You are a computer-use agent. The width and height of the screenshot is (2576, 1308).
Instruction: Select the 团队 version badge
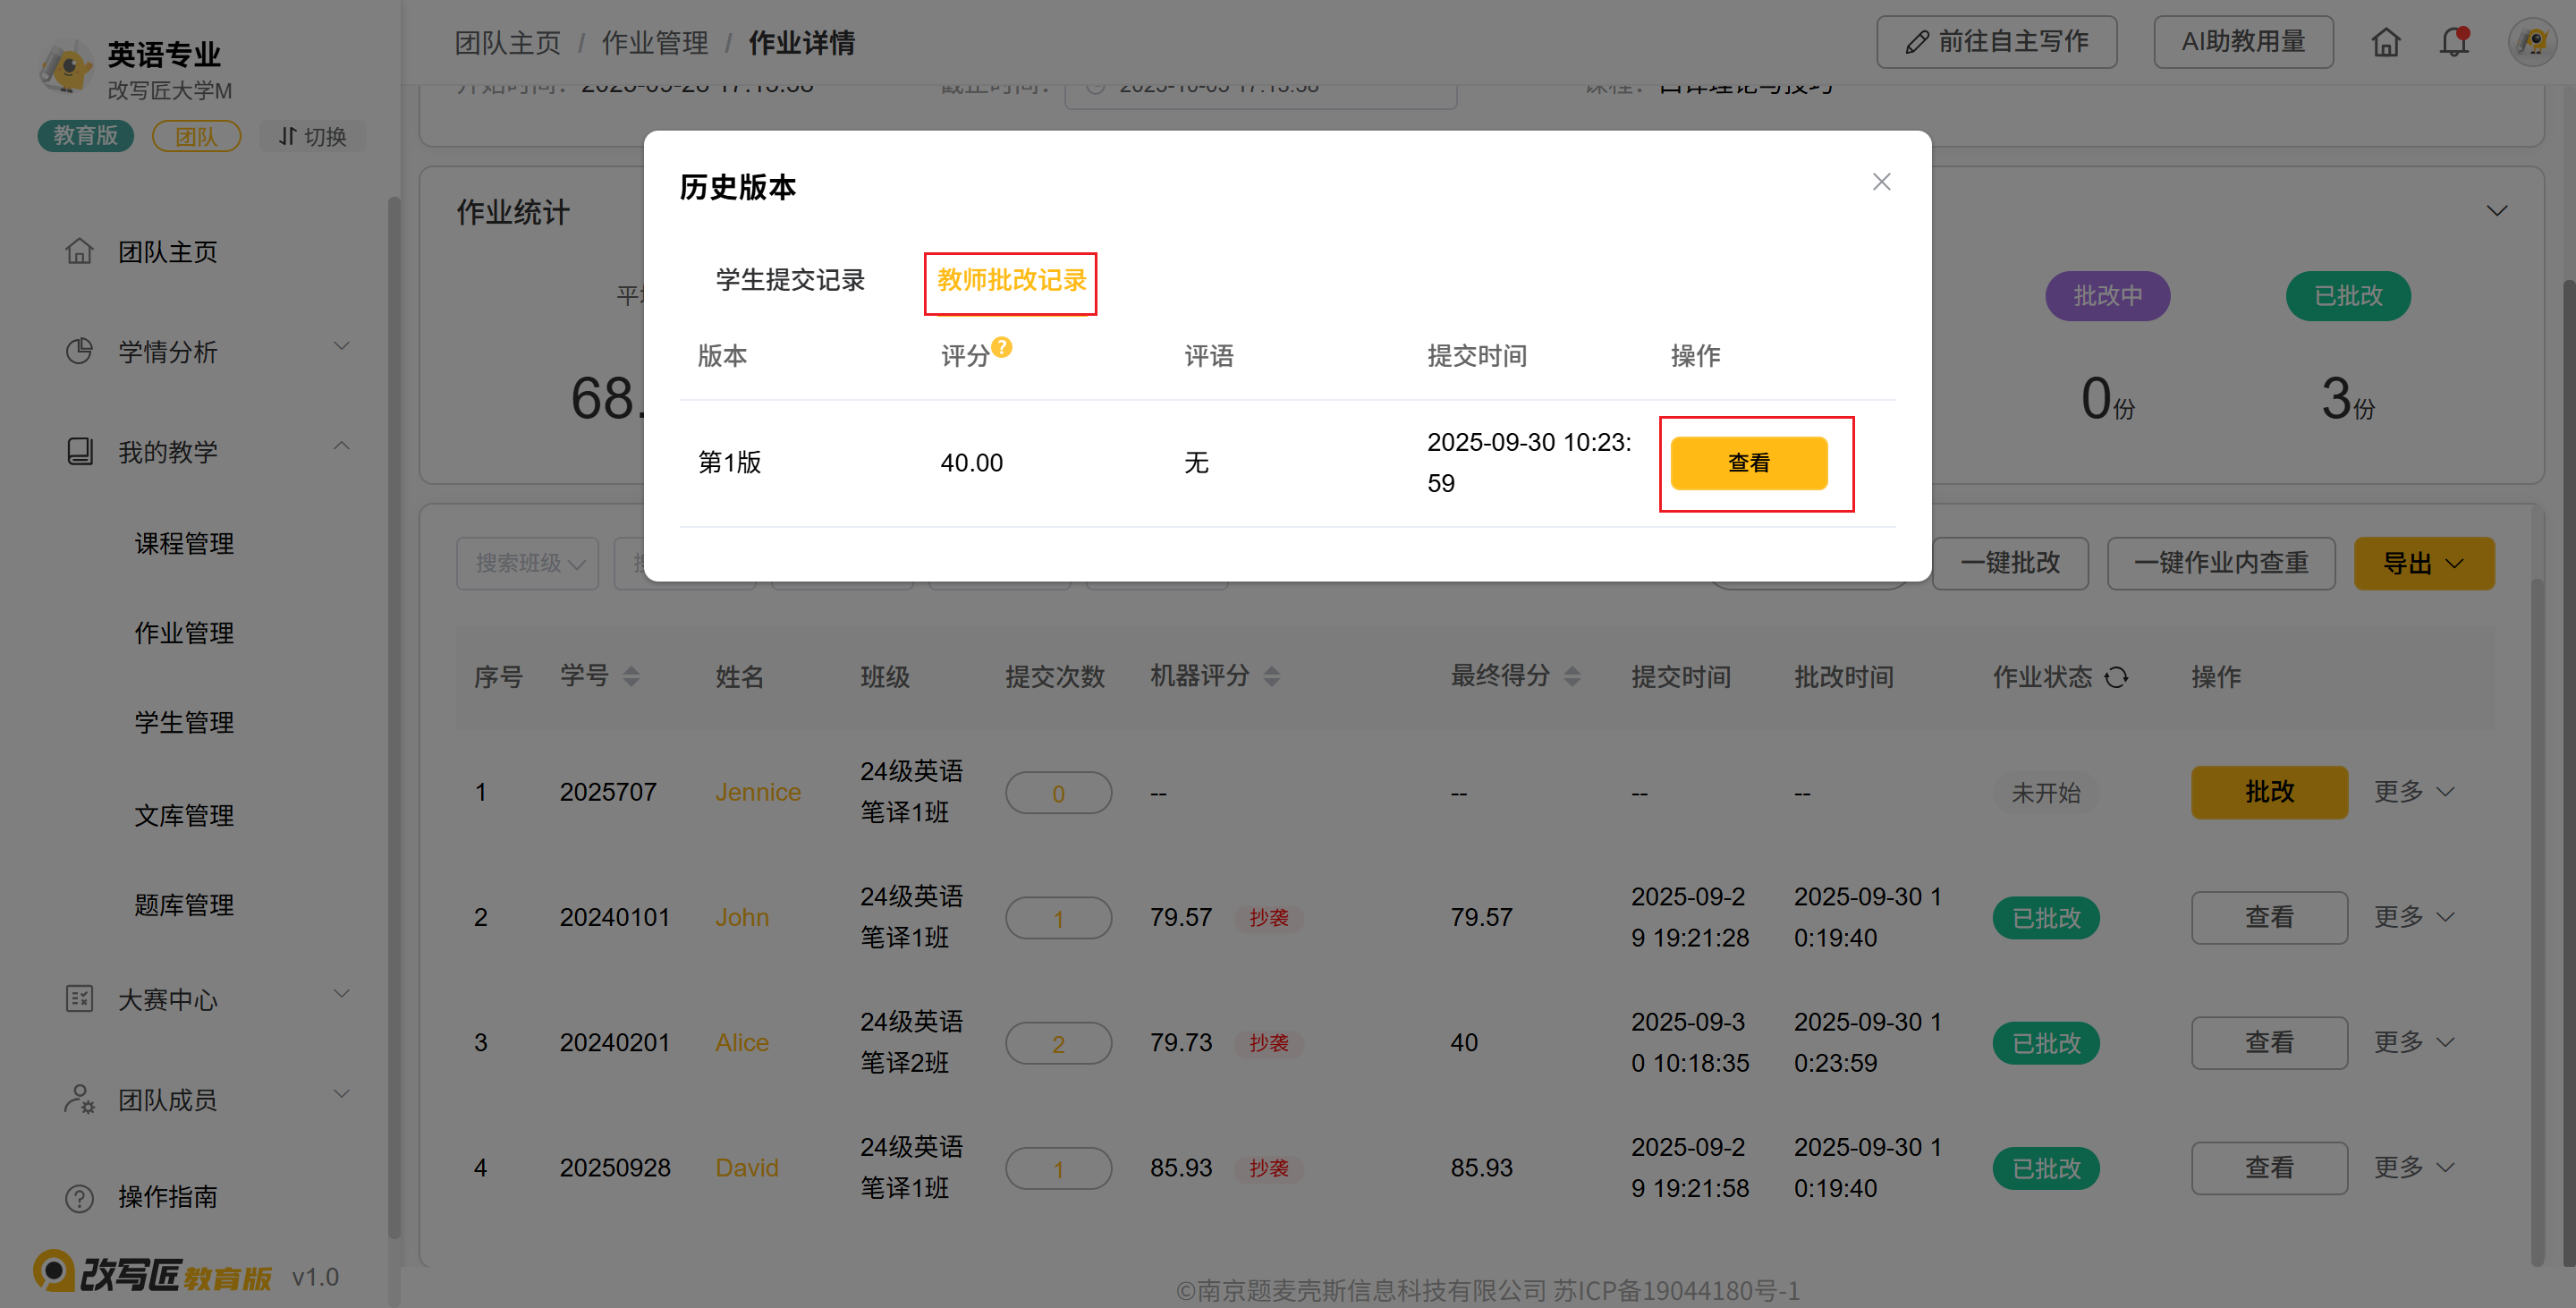(196, 136)
